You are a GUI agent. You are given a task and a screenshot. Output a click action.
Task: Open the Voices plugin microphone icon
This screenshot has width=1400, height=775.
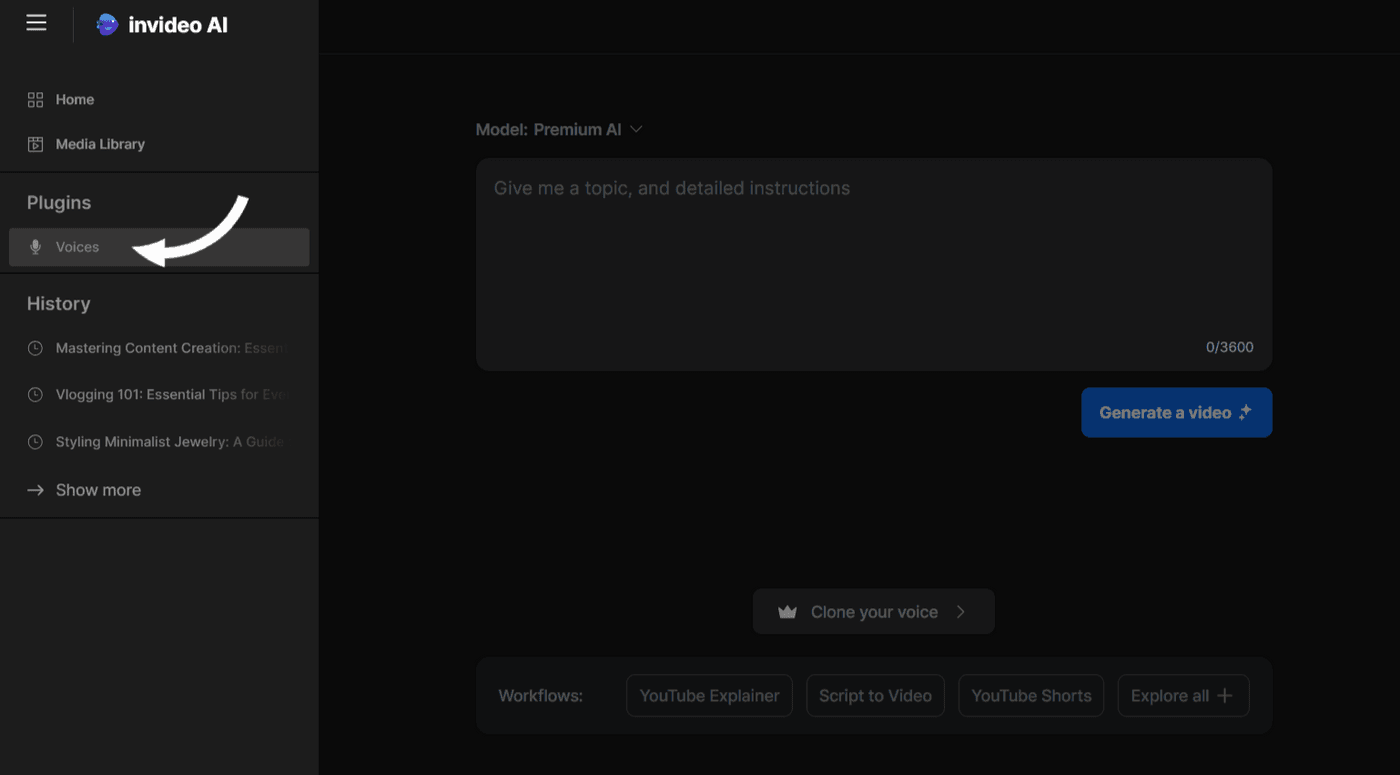pyautogui.click(x=36, y=247)
